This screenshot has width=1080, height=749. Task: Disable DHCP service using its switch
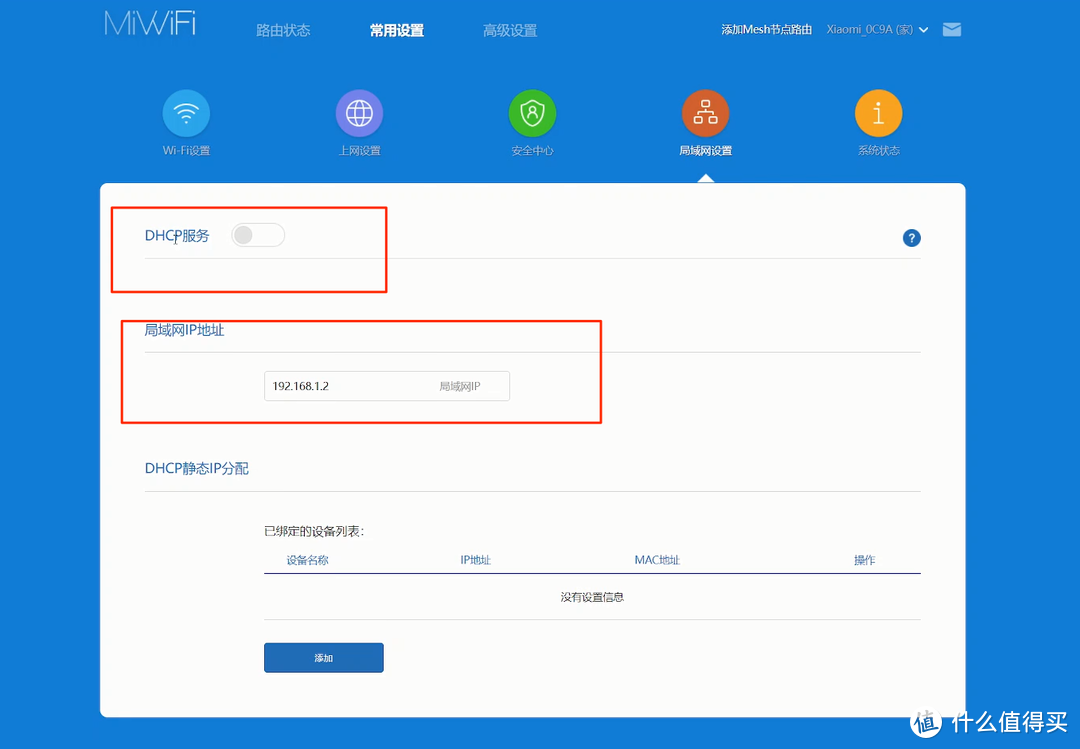[x=257, y=234]
